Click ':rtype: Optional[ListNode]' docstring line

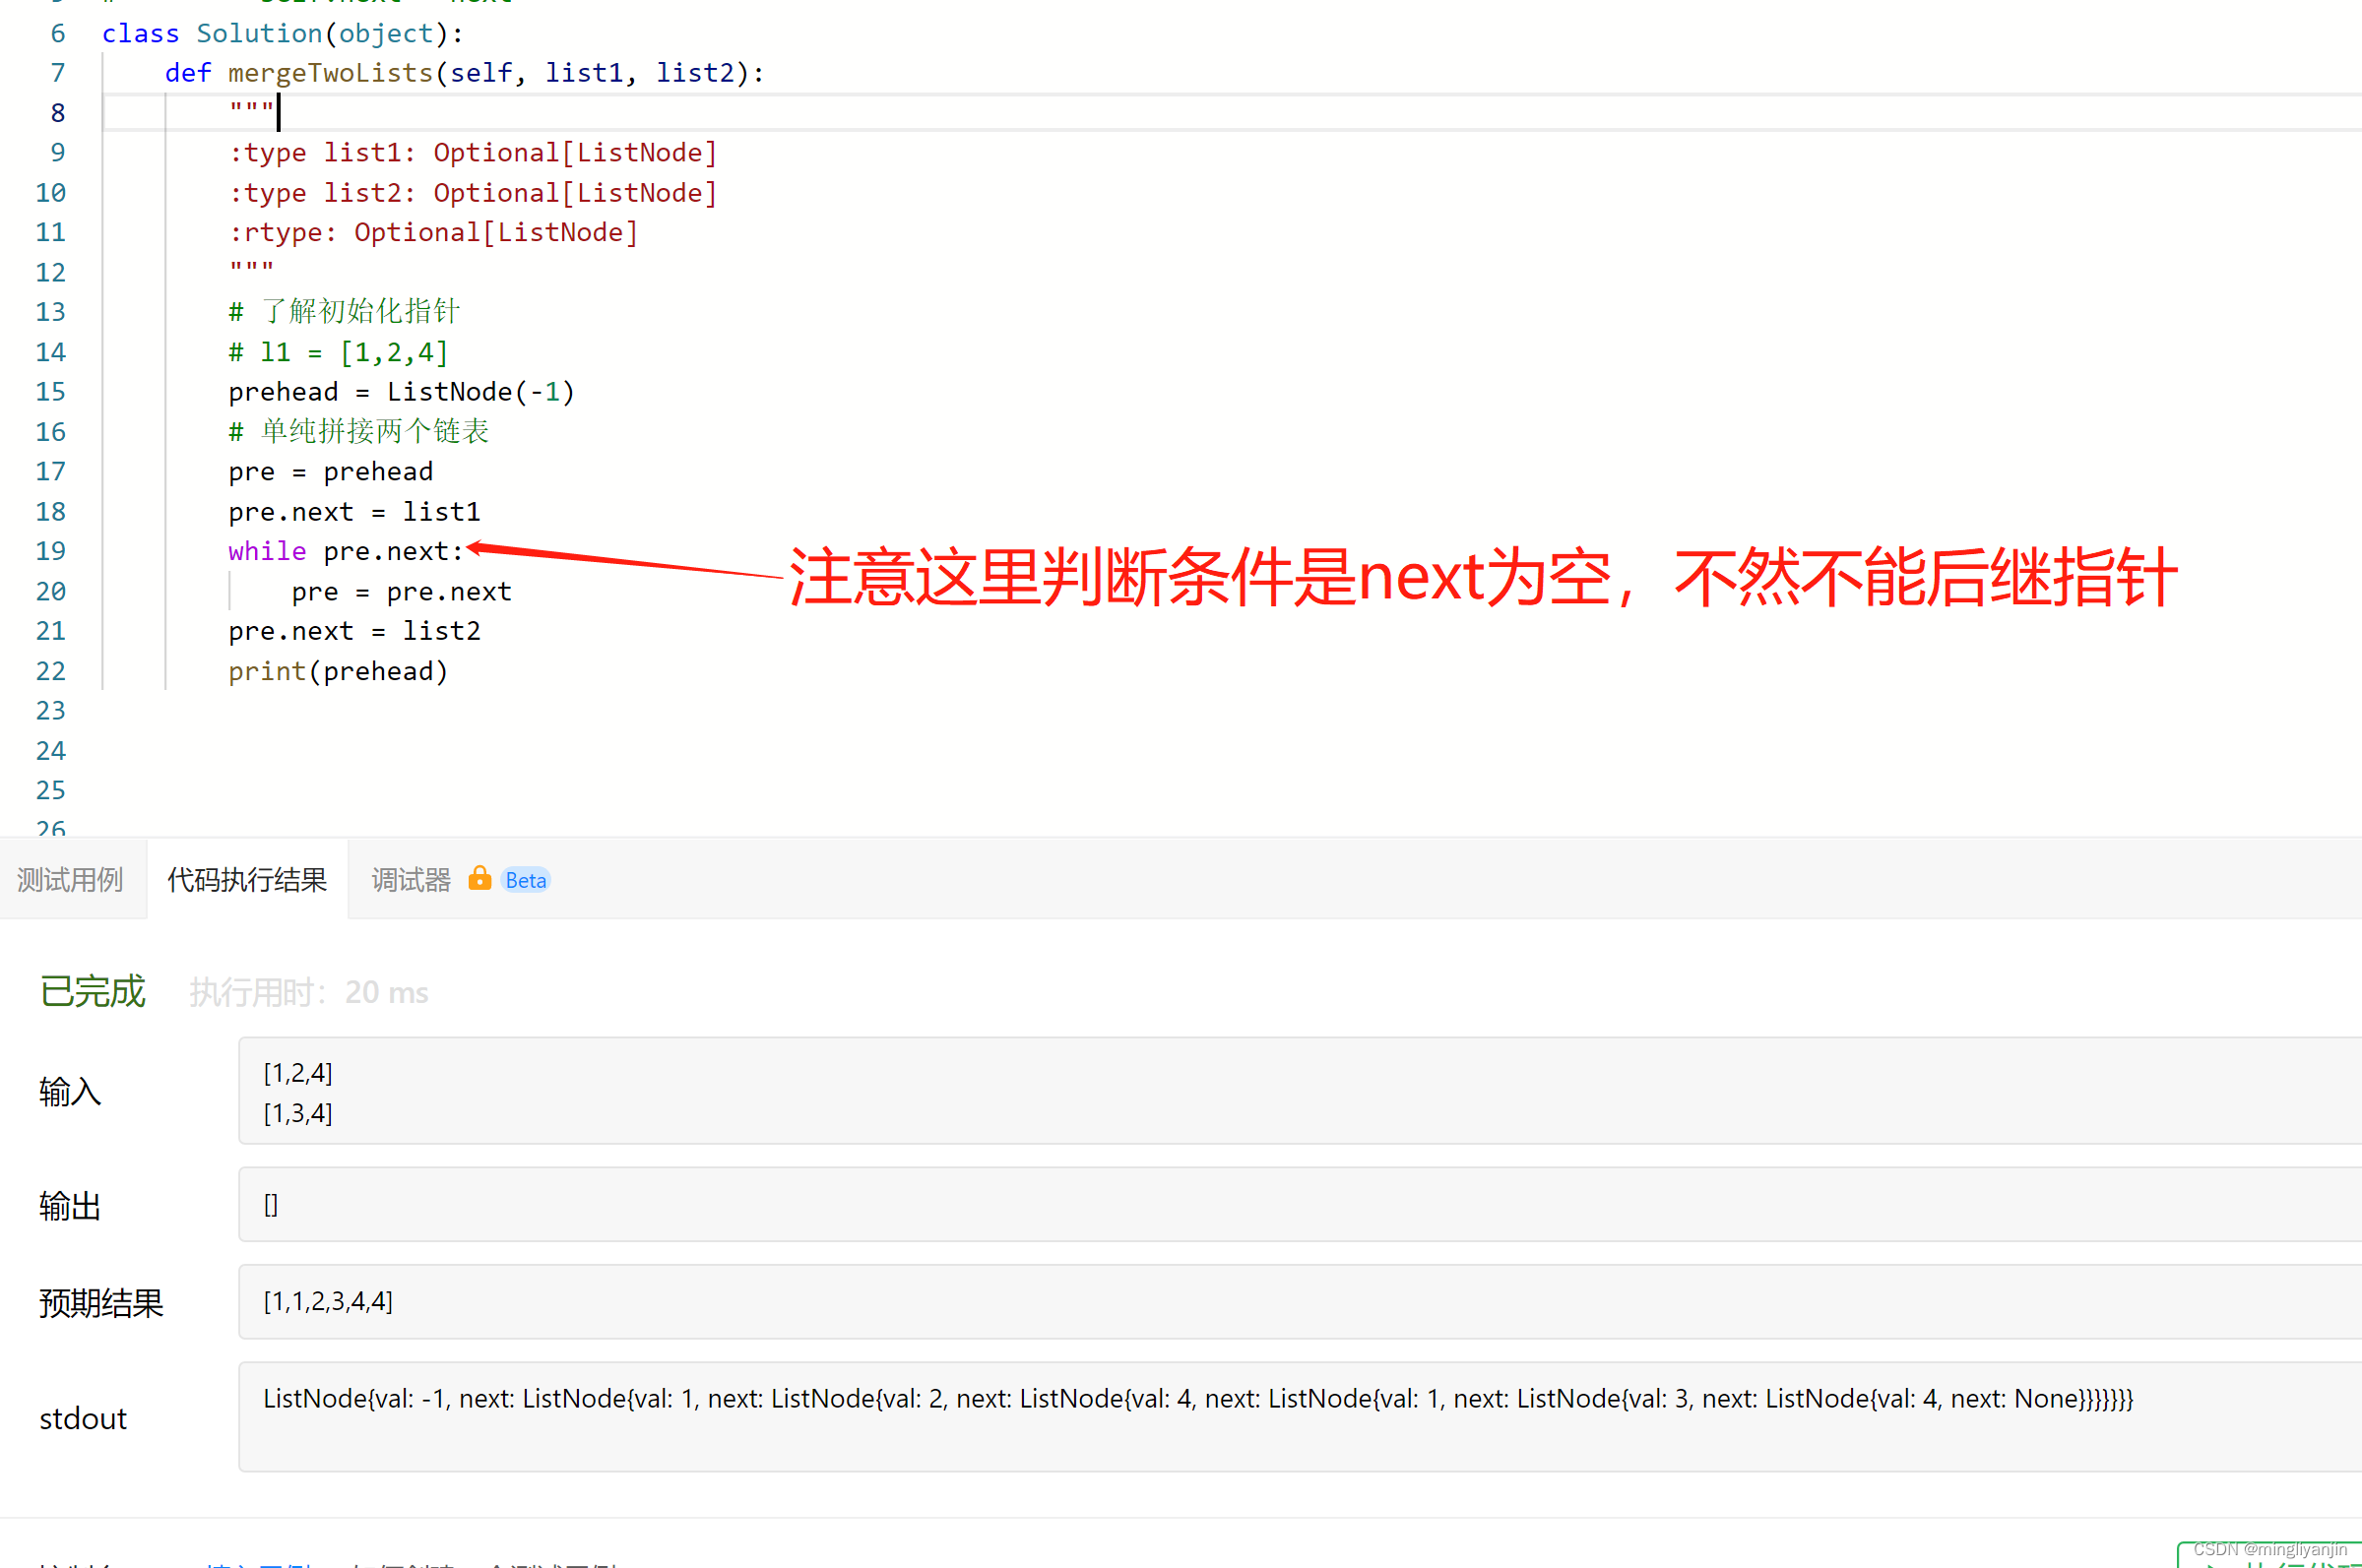click(x=433, y=232)
